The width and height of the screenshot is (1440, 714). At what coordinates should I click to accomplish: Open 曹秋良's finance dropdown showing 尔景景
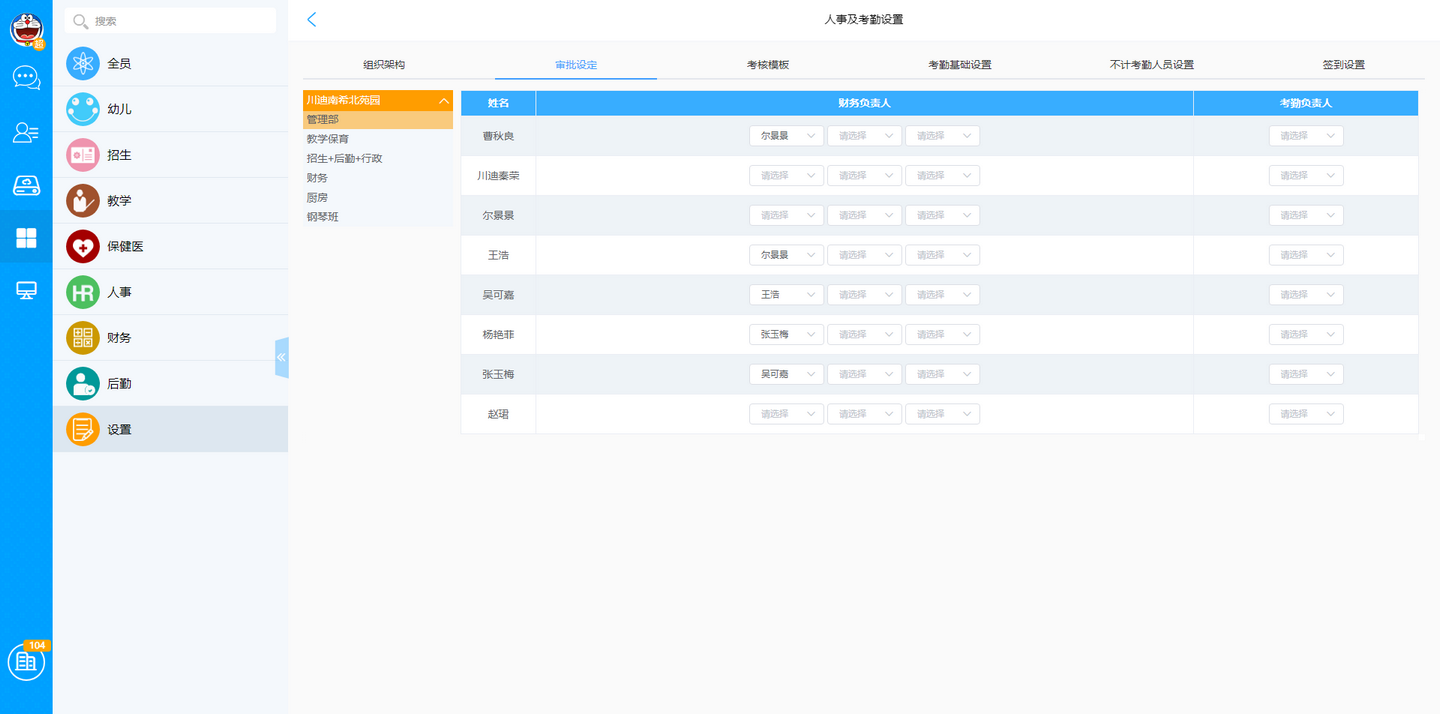point(787,136)
